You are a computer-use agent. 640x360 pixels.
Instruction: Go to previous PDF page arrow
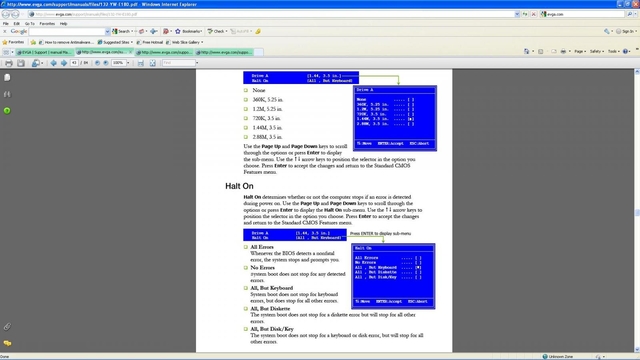coord(53,63)
